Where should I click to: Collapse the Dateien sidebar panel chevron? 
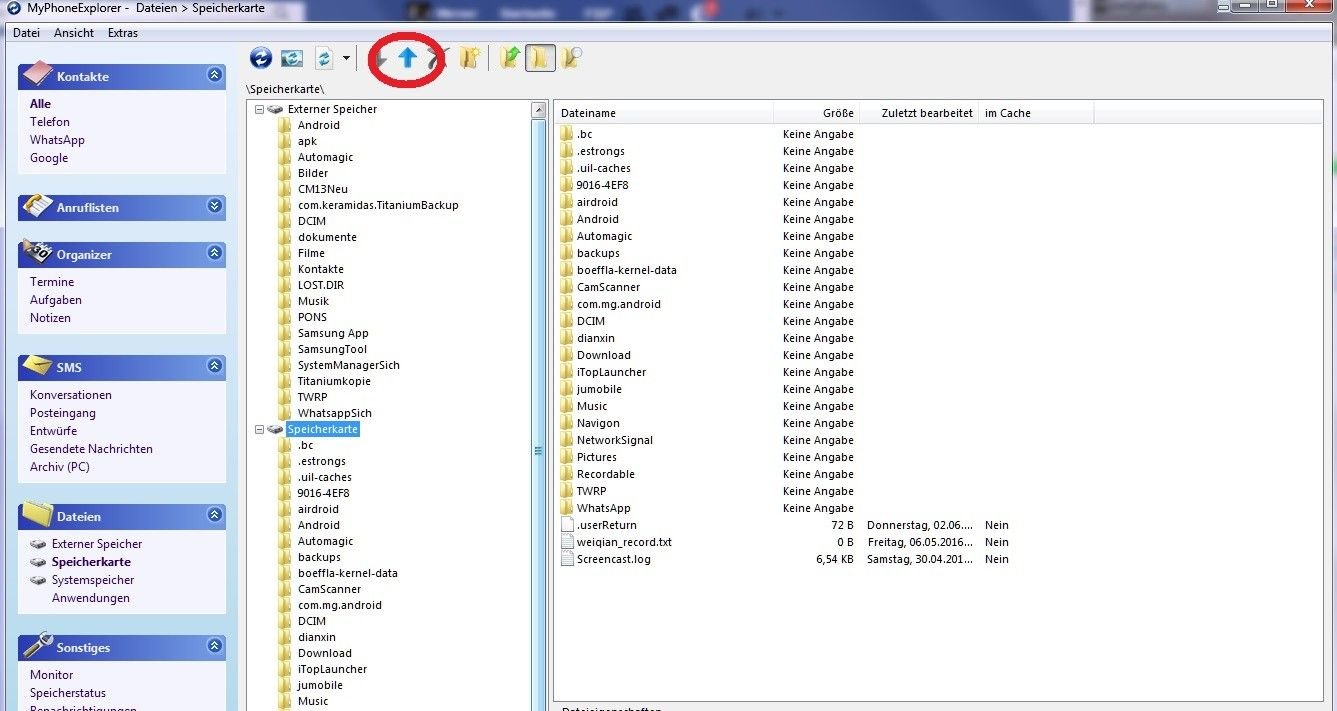click(214, 515)
